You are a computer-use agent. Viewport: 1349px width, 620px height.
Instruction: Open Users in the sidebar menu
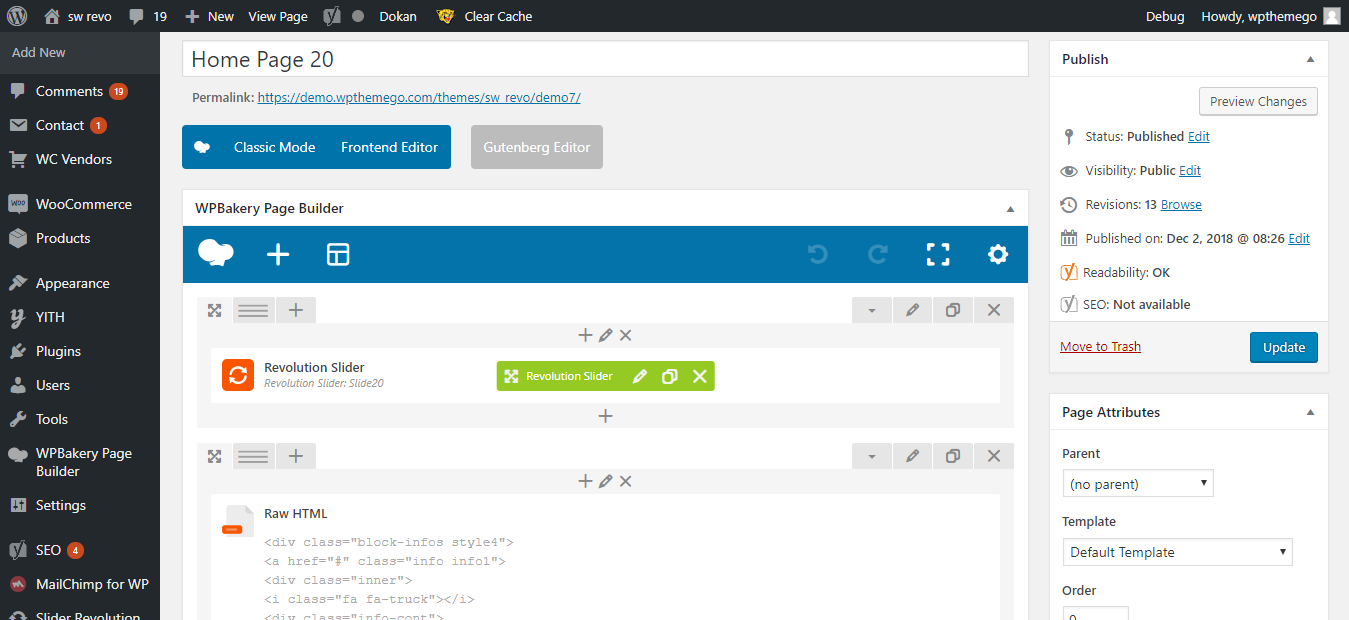coord(53,385)
